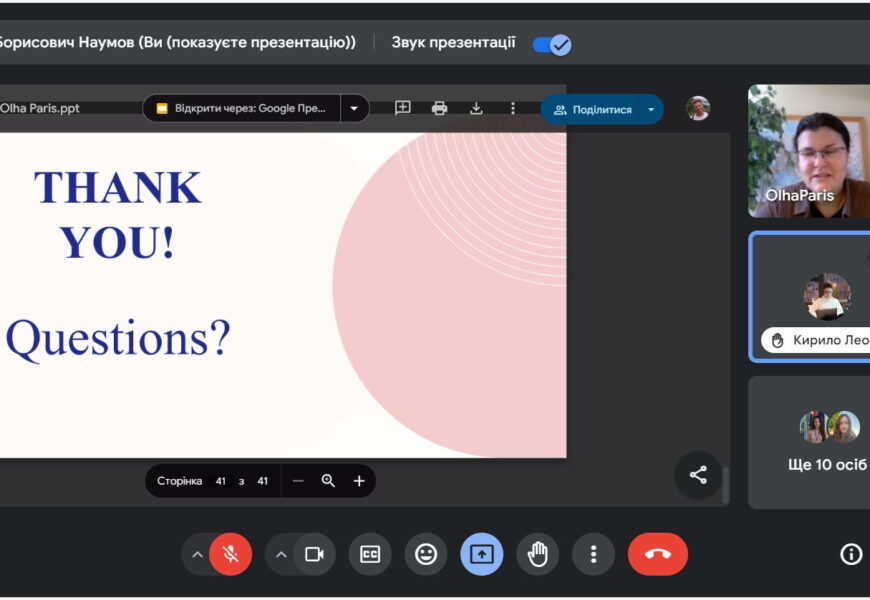Open the Share button dropdown arrow
The image size is (870, 600).
tap(651, 109)
